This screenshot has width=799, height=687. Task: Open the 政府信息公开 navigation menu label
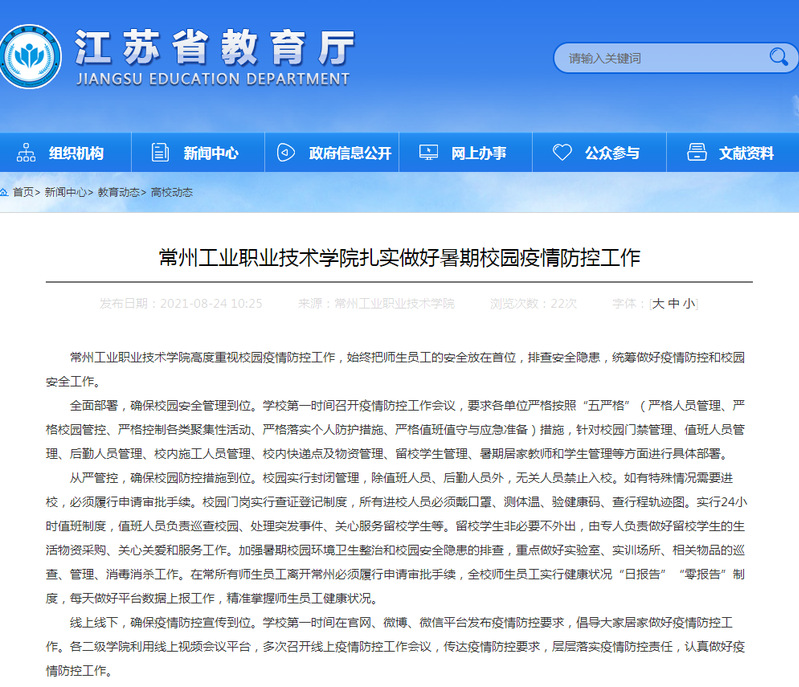tap(350, 153)
